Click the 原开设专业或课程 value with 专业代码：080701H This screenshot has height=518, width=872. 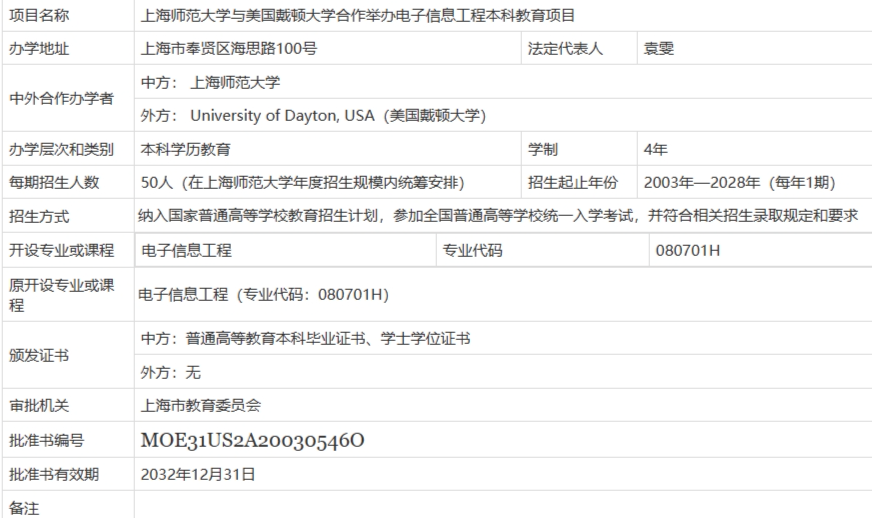tap(263, 294)
